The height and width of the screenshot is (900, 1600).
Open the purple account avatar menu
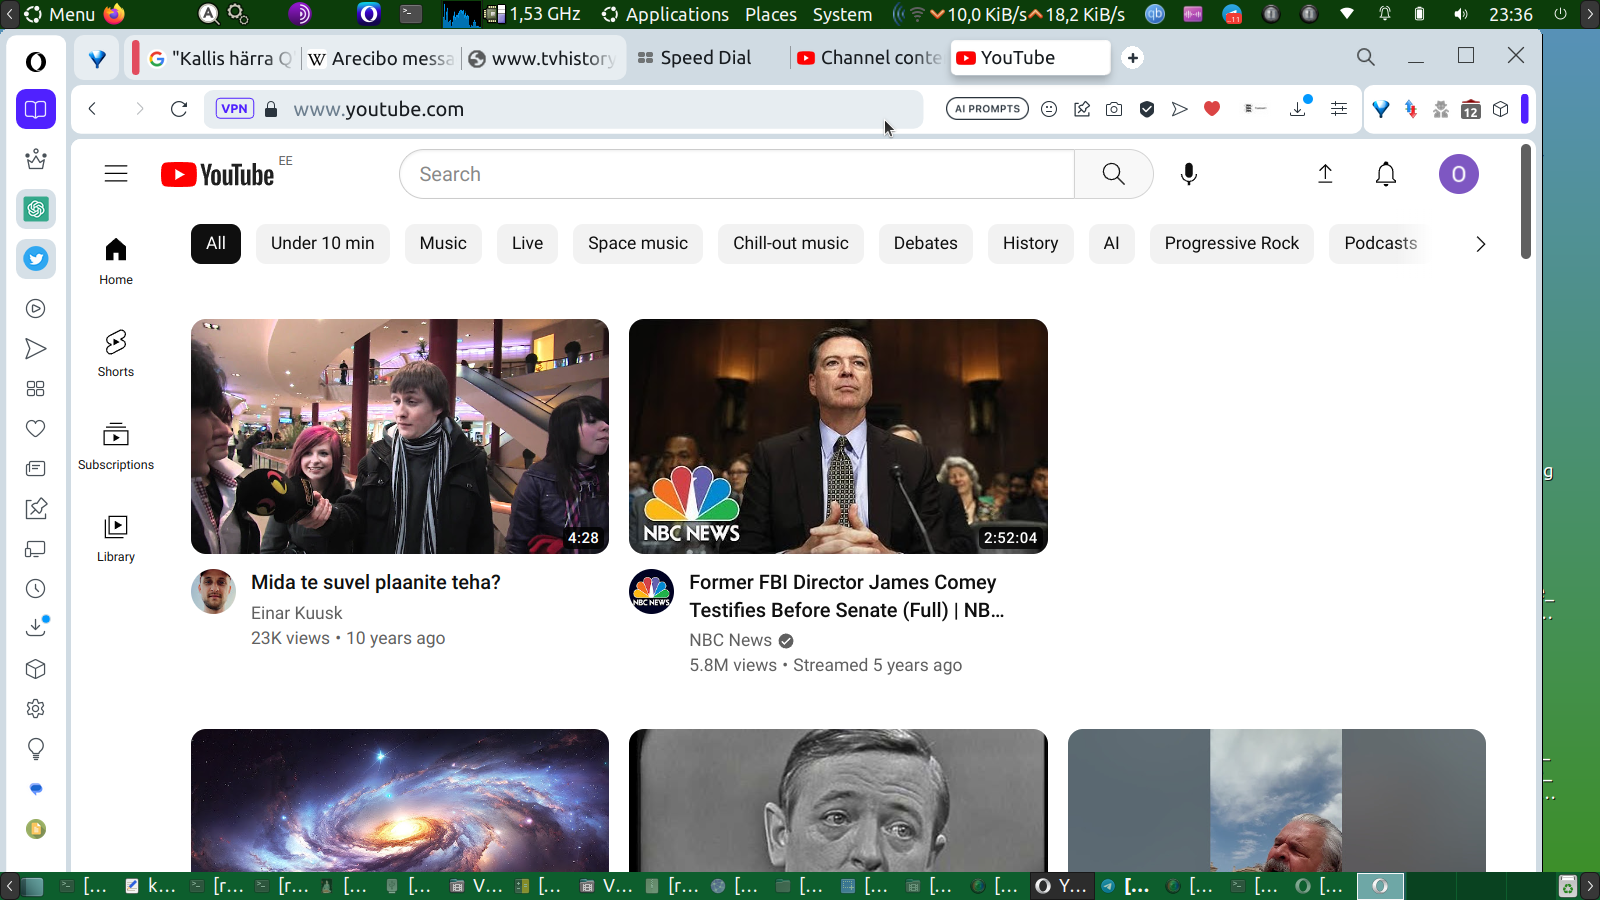pos(1459,174)
